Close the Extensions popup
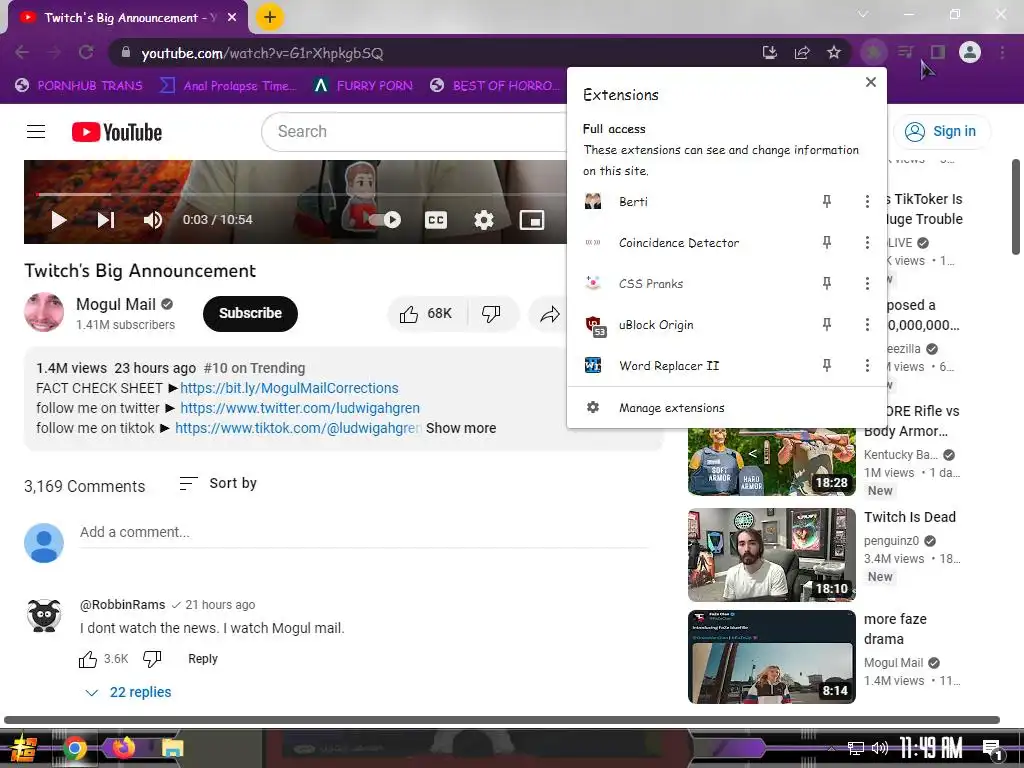The image size is (1024, 768). click(x=871, y=82)
